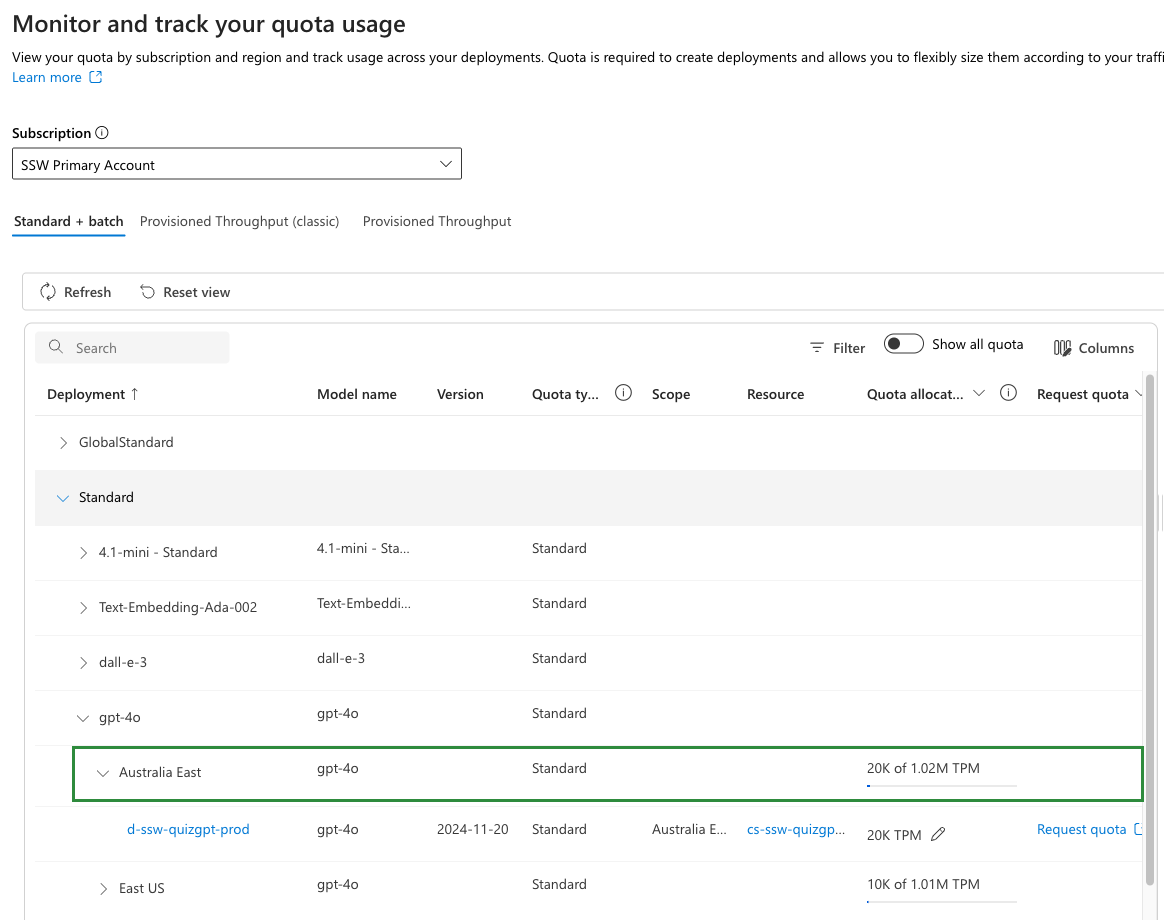Open the Learn more link
This screenshot has width=1164, height=920.
(47, 77)
